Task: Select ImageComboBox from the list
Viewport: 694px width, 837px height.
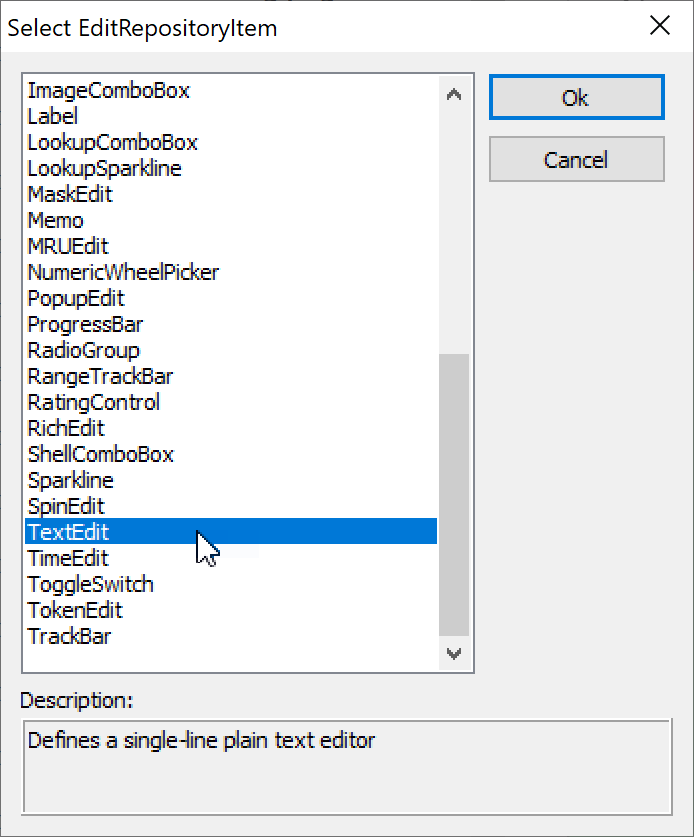Action: [x=108, y=90]
